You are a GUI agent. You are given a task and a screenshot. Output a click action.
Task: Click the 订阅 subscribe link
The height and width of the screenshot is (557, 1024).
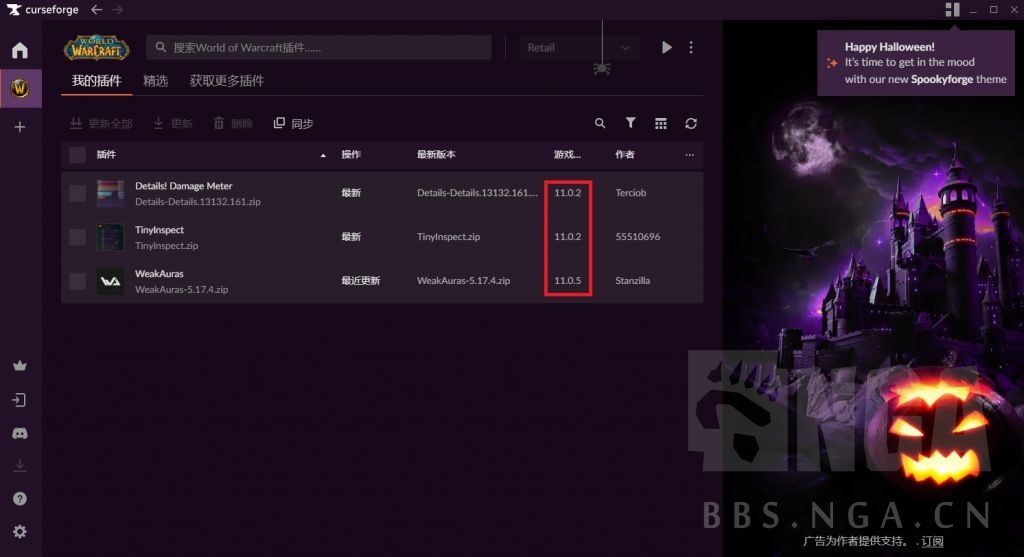pos(932,541)
